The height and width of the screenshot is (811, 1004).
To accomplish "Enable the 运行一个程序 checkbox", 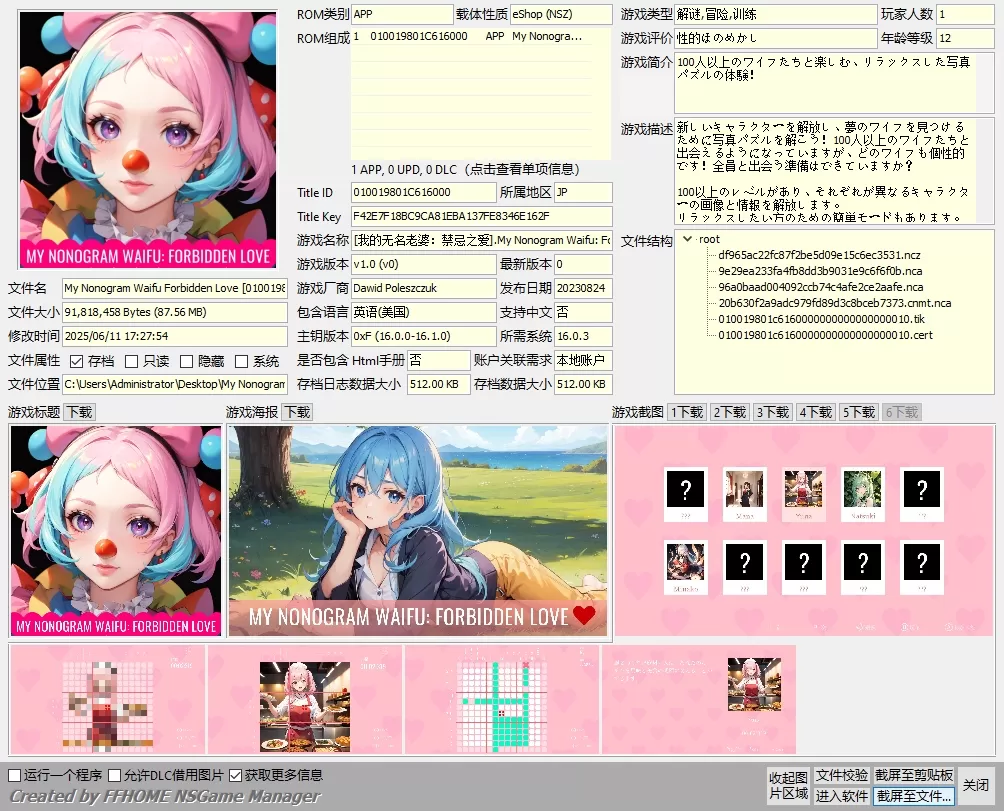I will click(14, 775).
